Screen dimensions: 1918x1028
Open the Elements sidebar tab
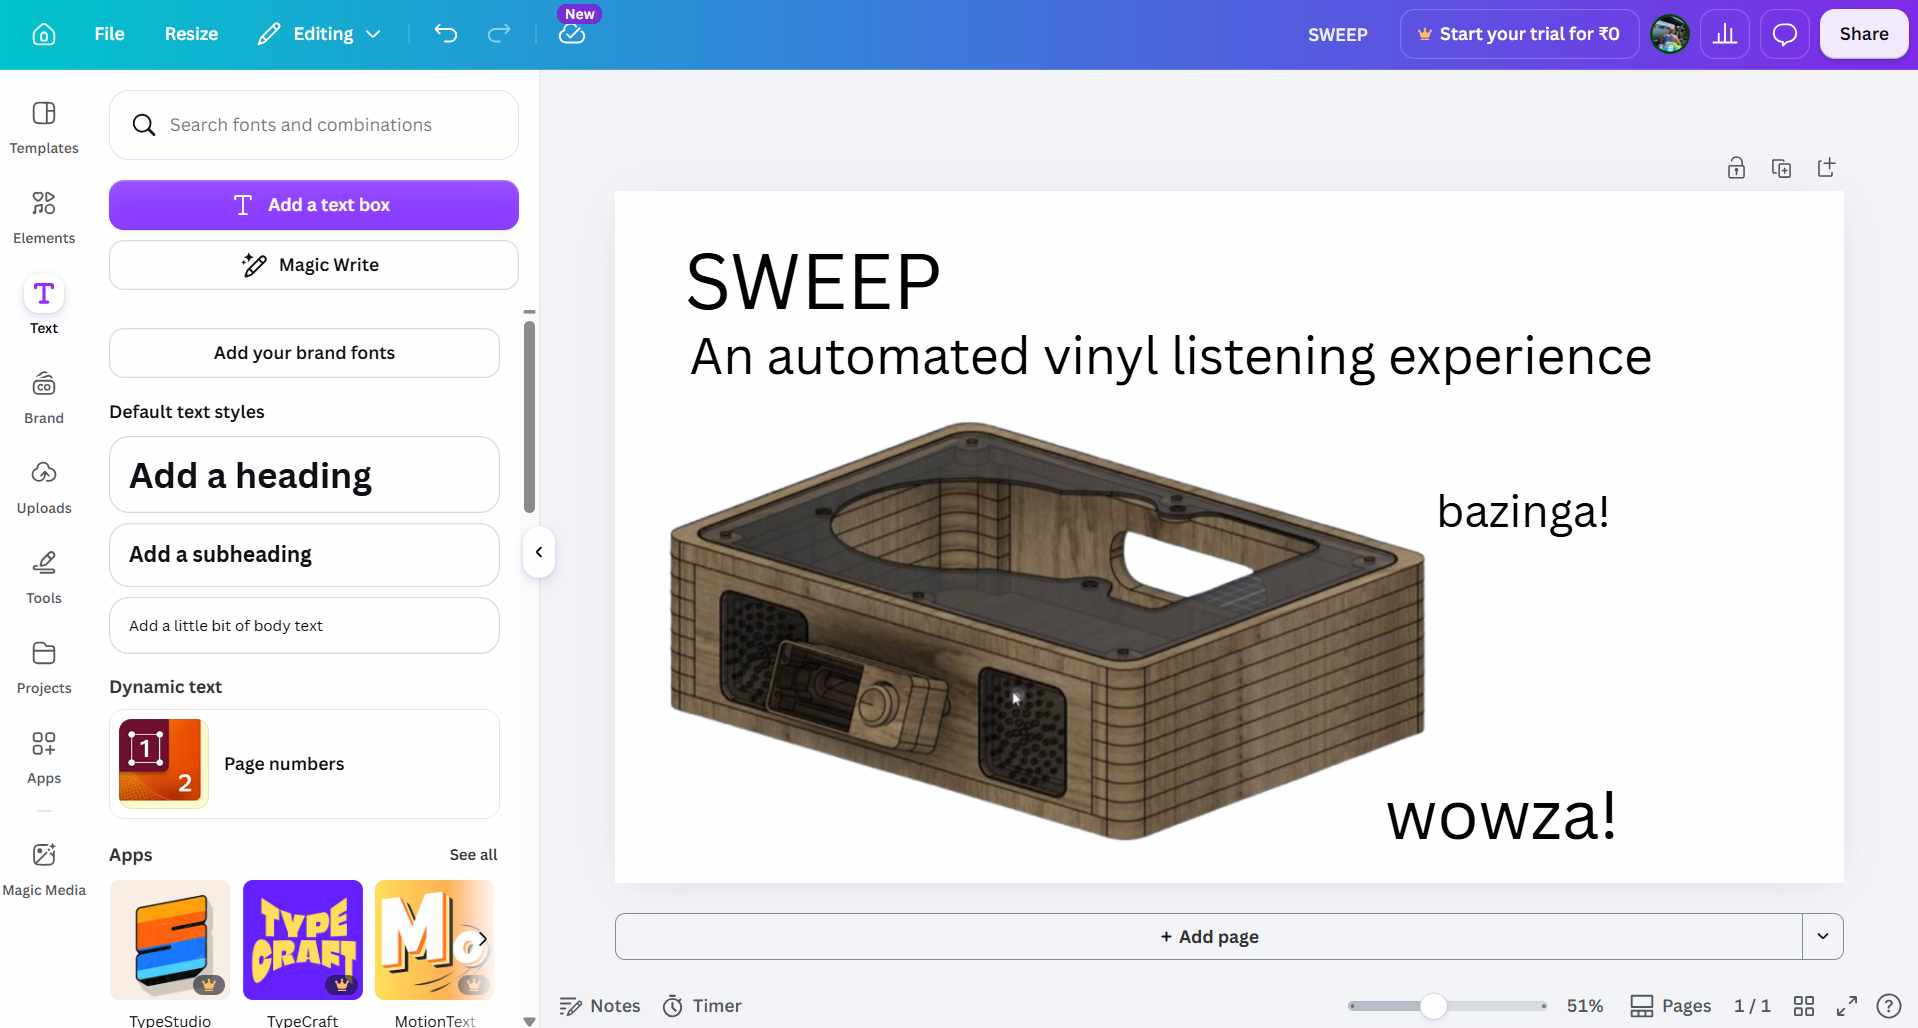[44, 218]
